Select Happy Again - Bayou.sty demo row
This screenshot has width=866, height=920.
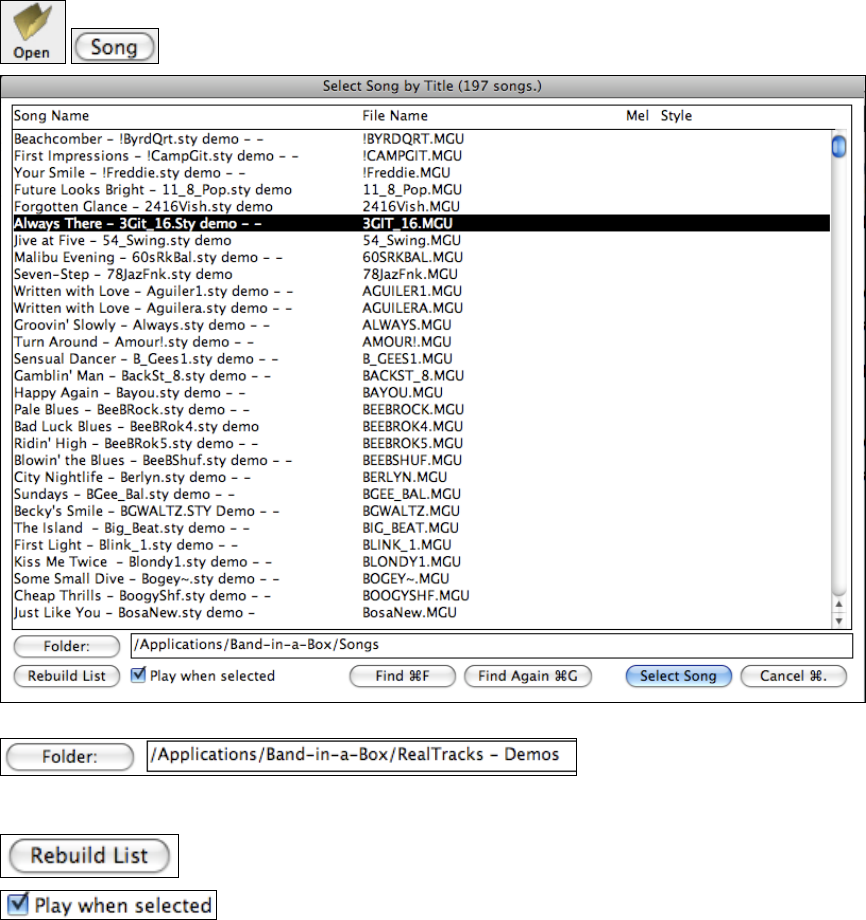[421, 393]
